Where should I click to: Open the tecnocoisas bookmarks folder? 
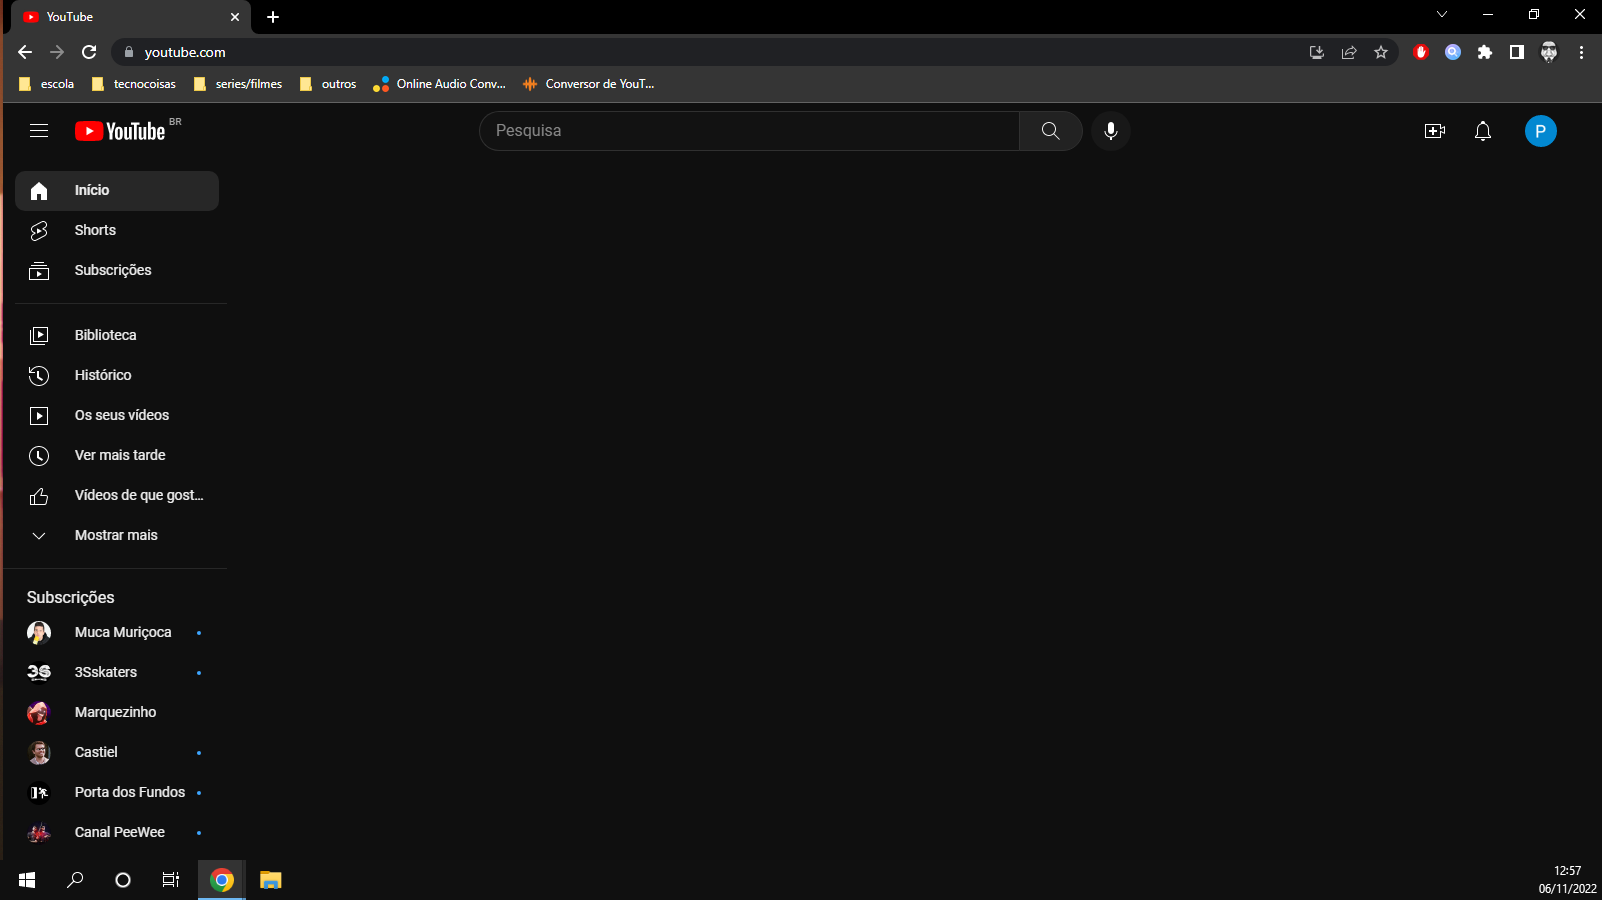(x=134, y=84)
